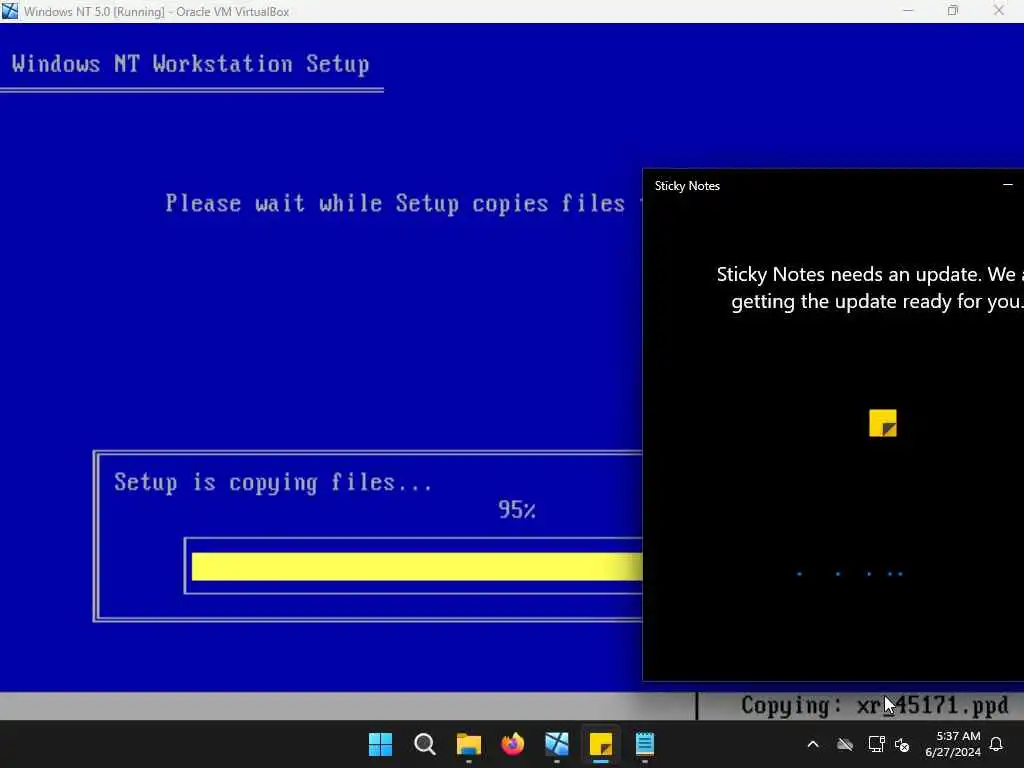Click the VirtualBox icon in the title bar
Screen dimensions: 1024x768
pos(10,11)
